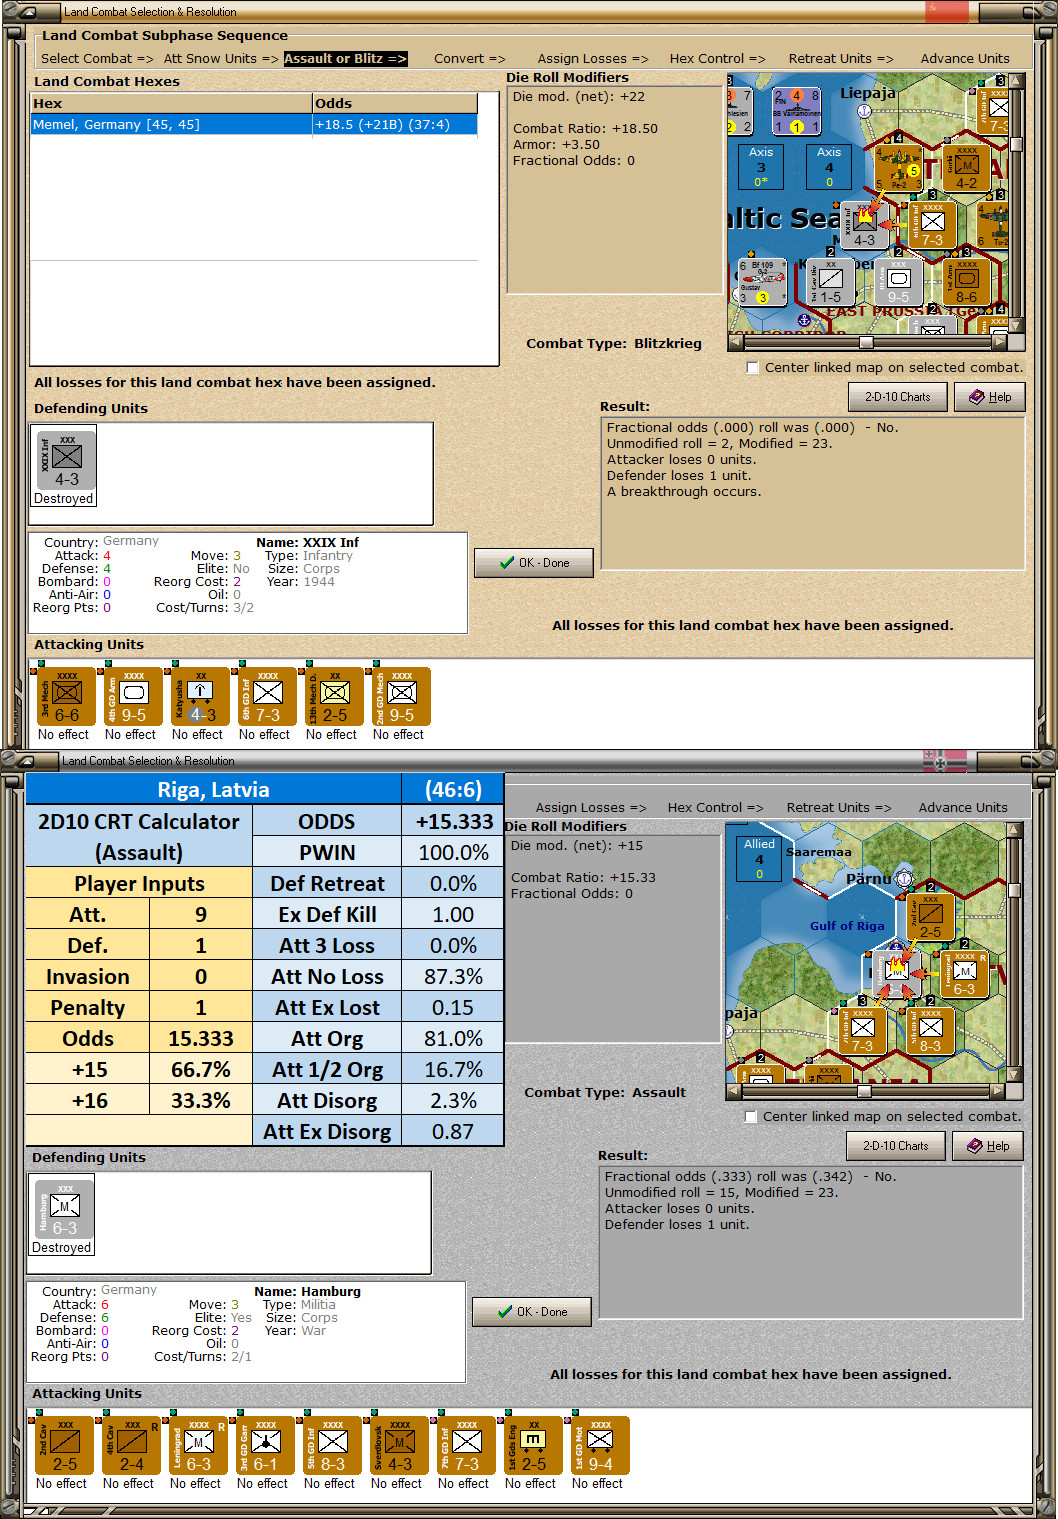Screen dimensions: 1058x1519
Task: Open 2D-10 Charts in Riga combat window
Action: click(896, 1146)
